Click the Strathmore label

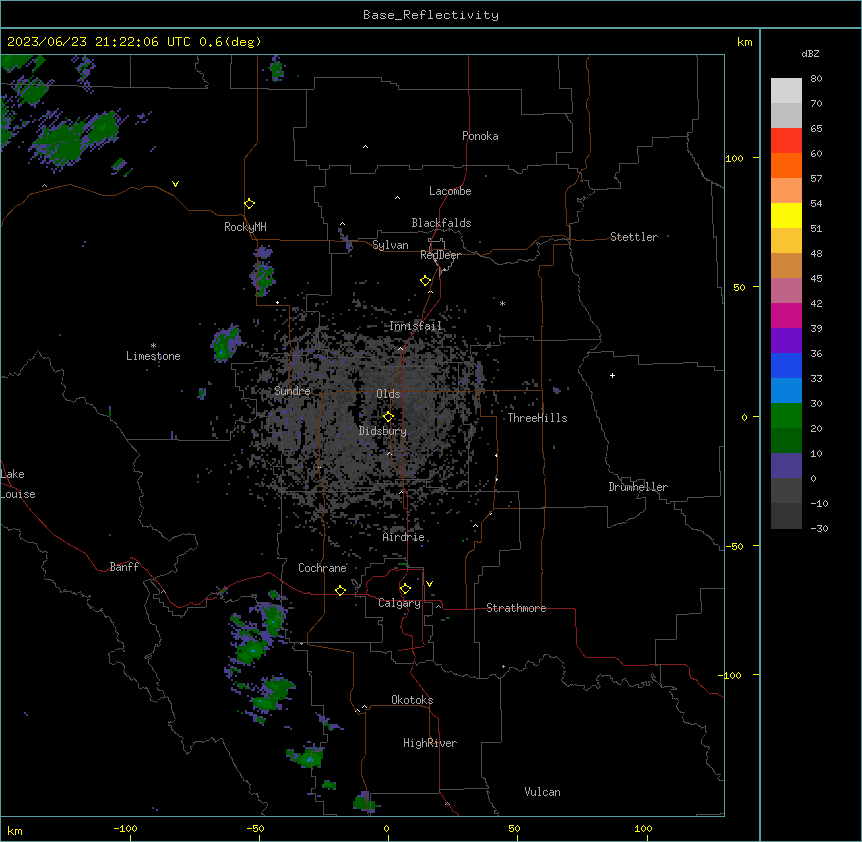click(x=516, y=608)
